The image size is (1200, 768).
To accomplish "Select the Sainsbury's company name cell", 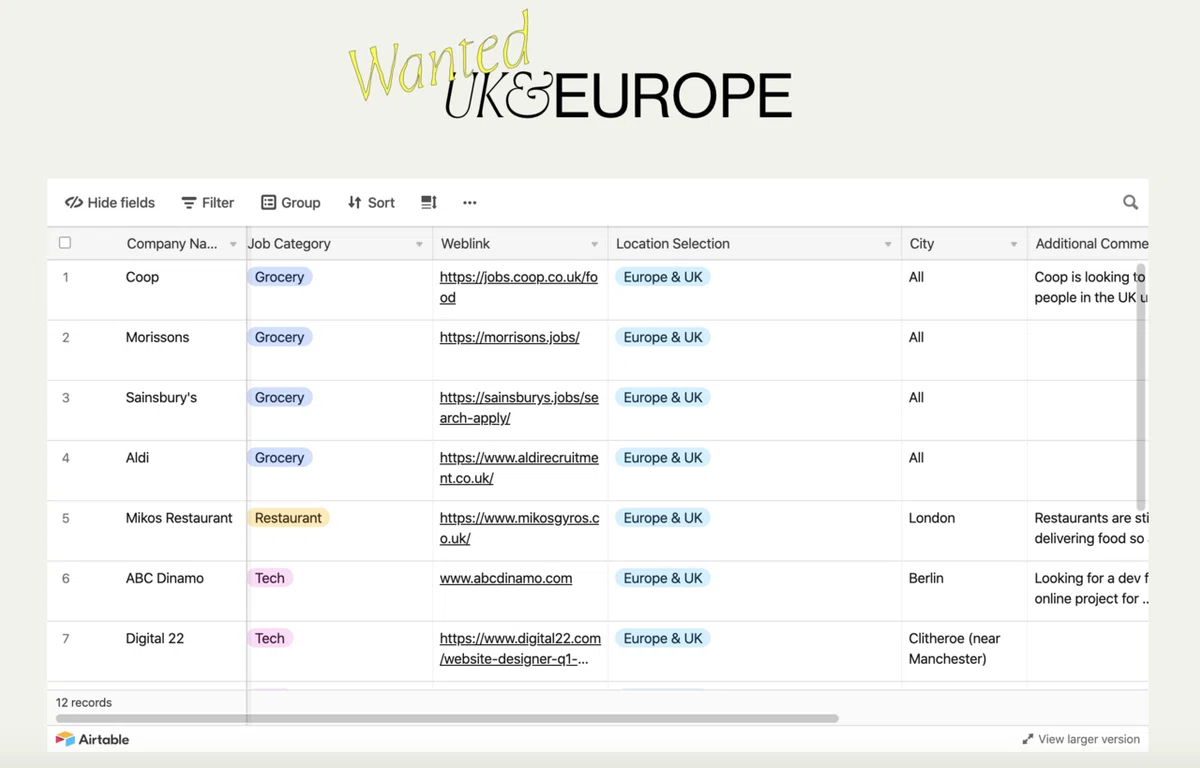I will tap(146, 410).
